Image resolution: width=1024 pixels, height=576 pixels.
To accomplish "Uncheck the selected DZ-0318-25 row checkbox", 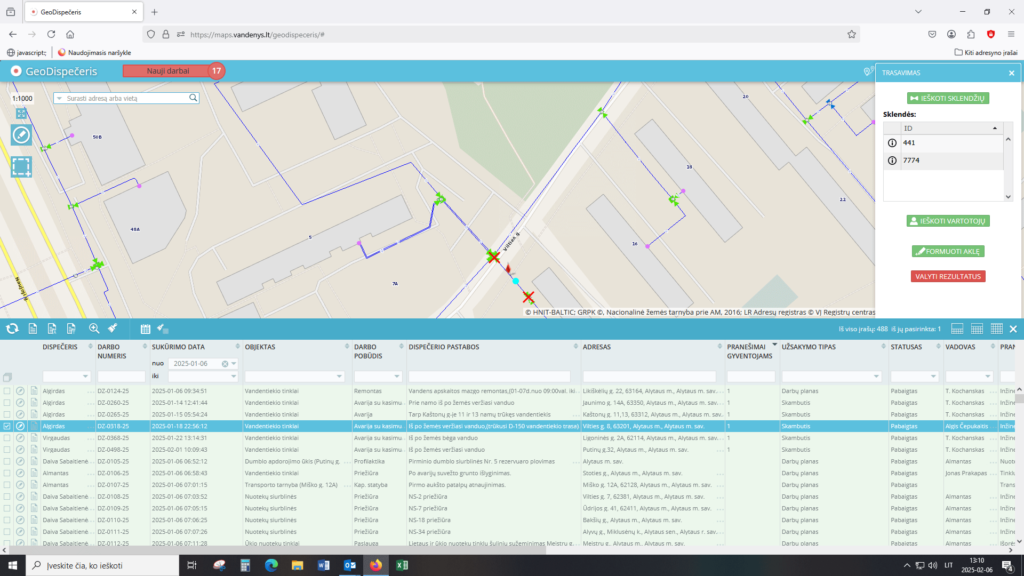I will tap(7, 426).
